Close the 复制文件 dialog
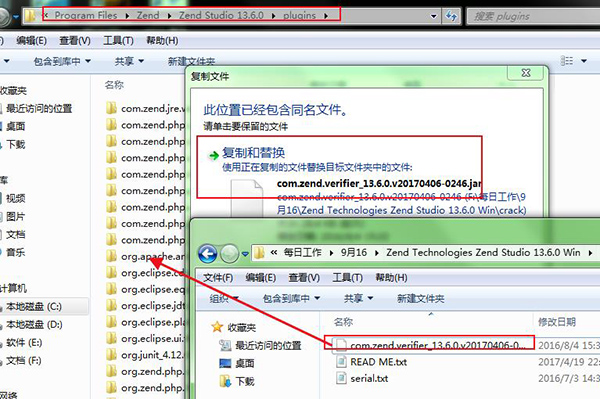This screenshot has width=600, height=399. click(x=526, y=73)
